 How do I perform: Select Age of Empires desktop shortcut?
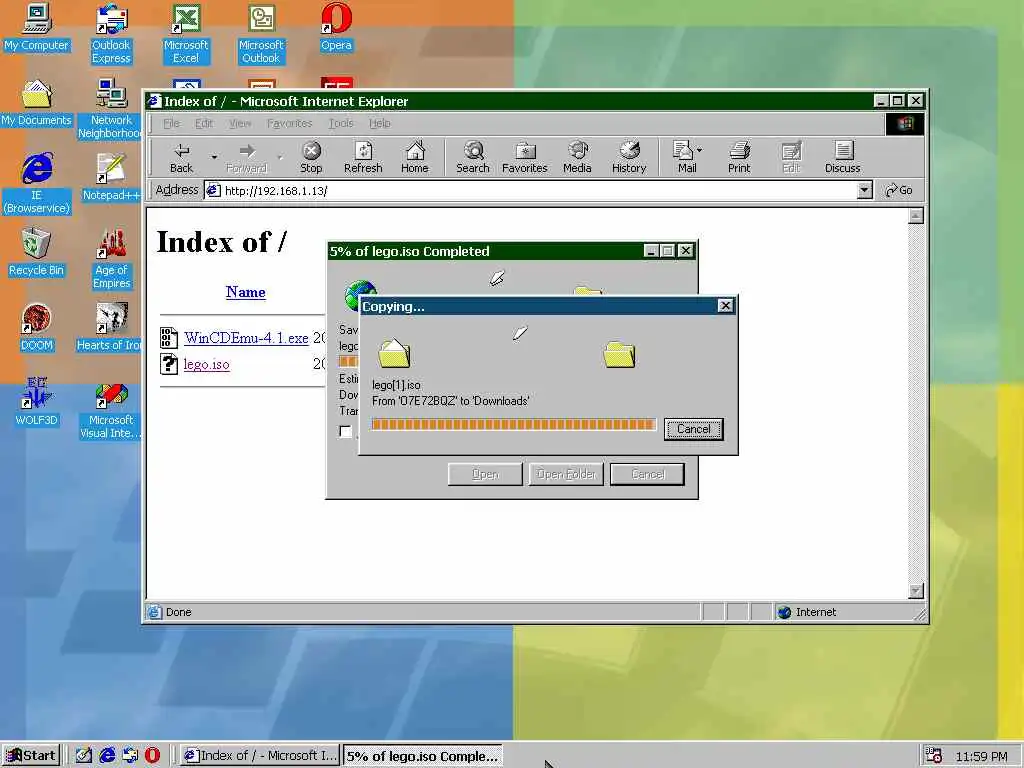(x=111, y=259)
